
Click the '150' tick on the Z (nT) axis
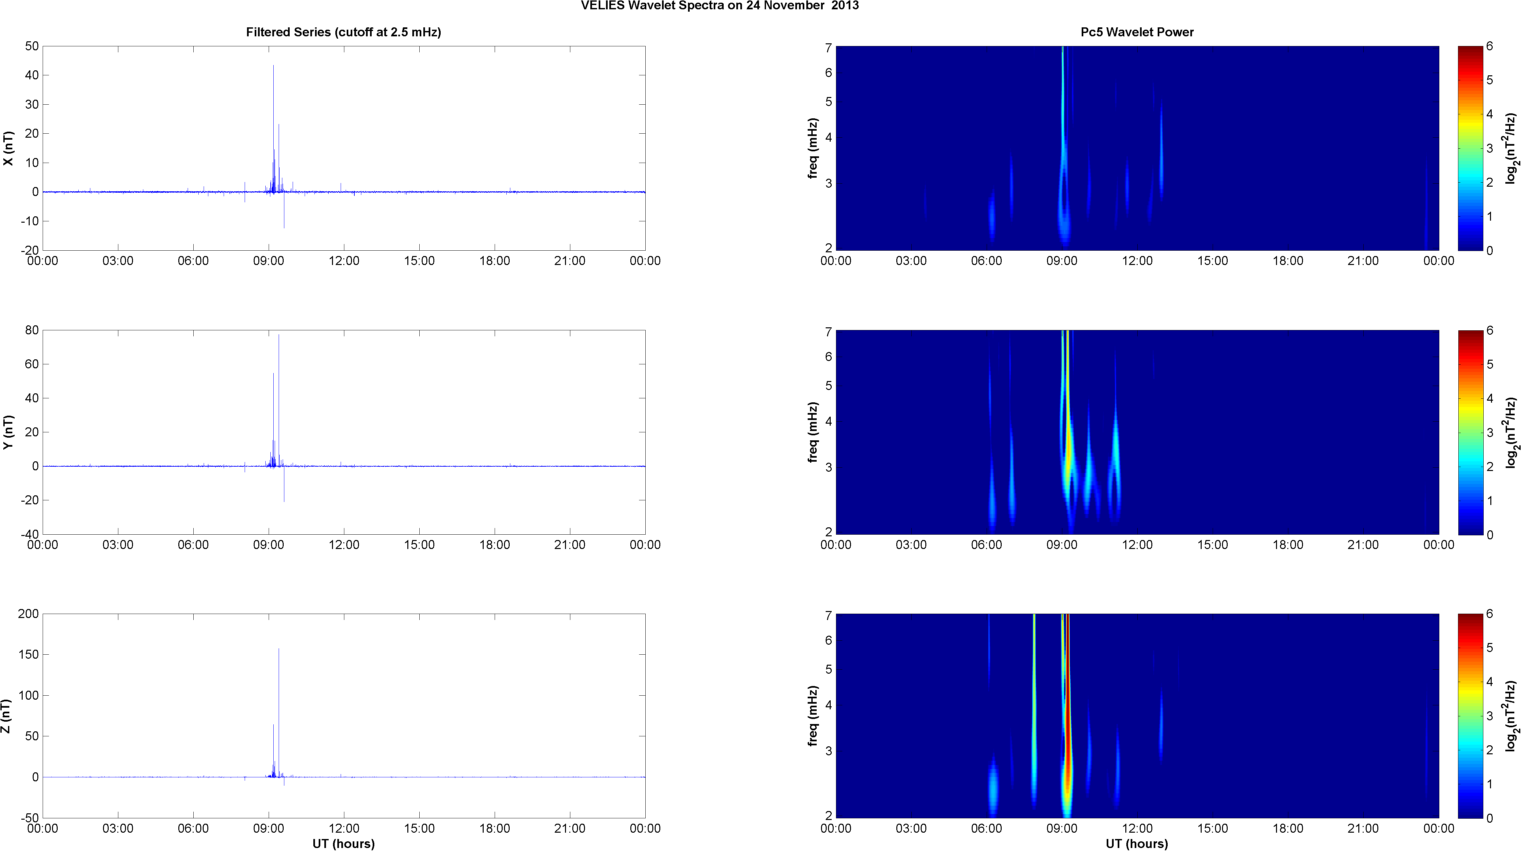(29, 655)
